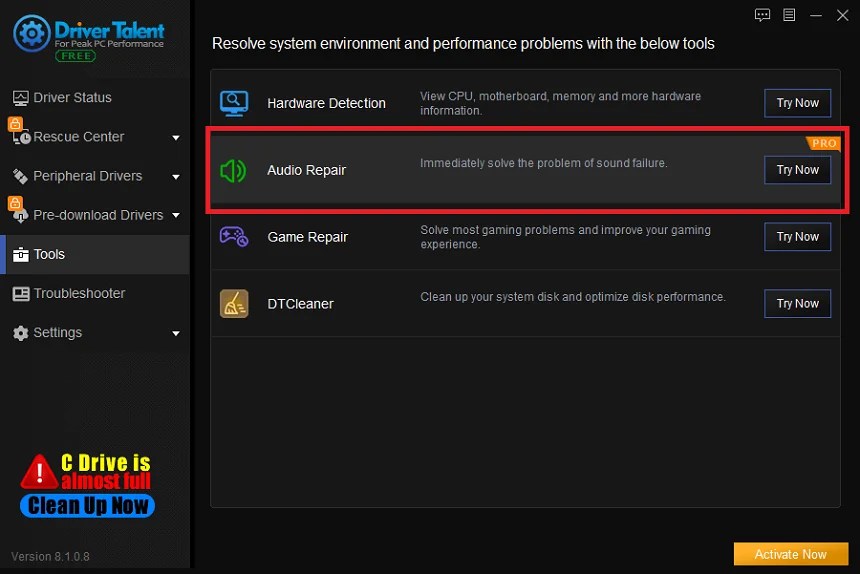Click 'View CPU, motherboard, memory' description
Image resolution: width=860 pixels, height=574 pixels.
click(561, 103)
